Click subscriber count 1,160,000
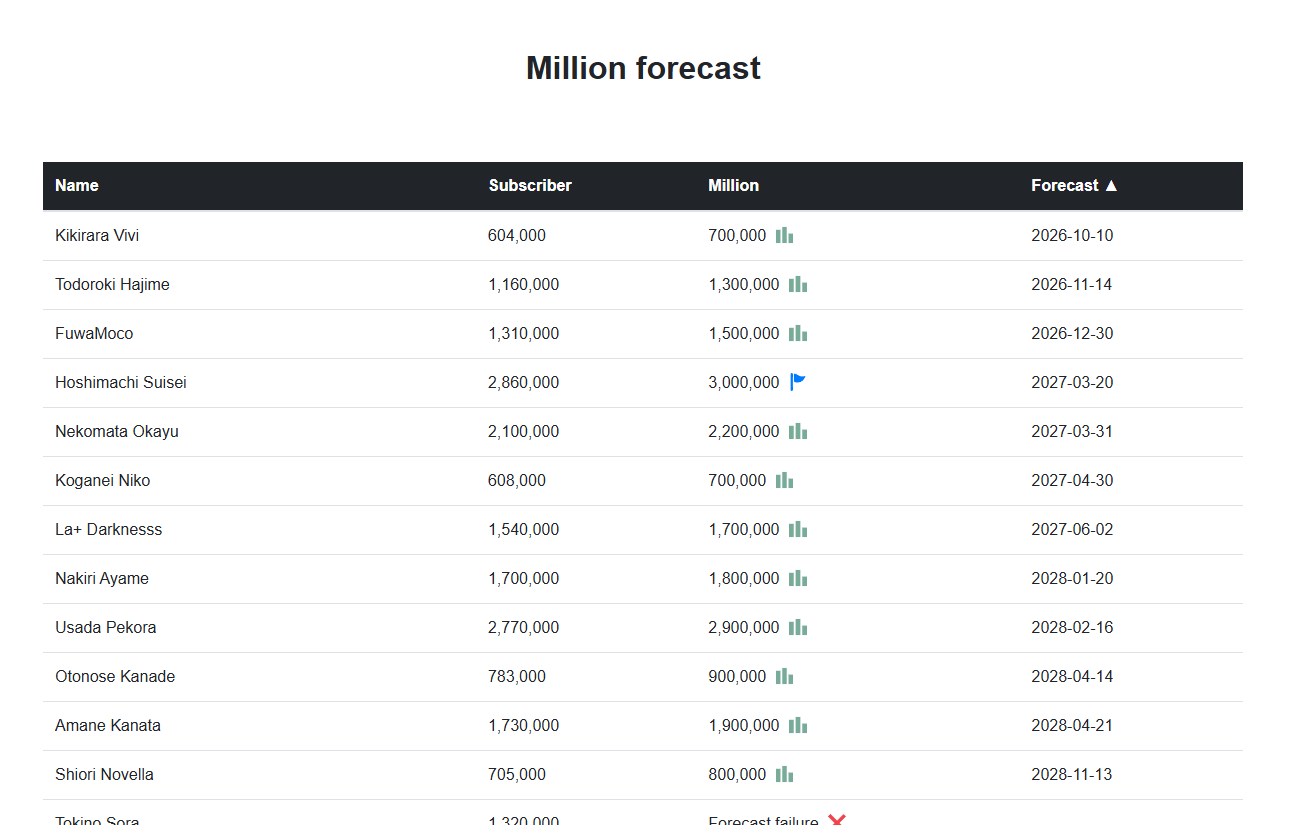This screenshot has height=825, width=1315. (x=524, y=285)
